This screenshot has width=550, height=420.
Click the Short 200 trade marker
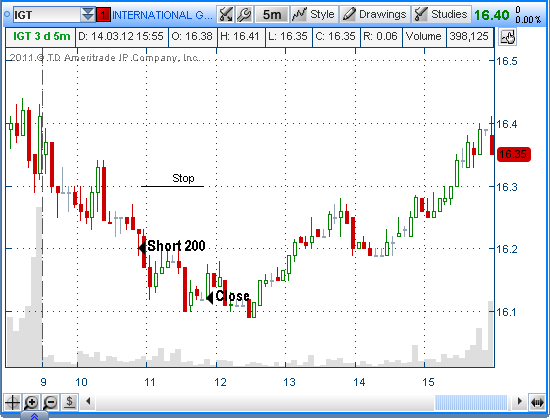(x=172, y=246)
